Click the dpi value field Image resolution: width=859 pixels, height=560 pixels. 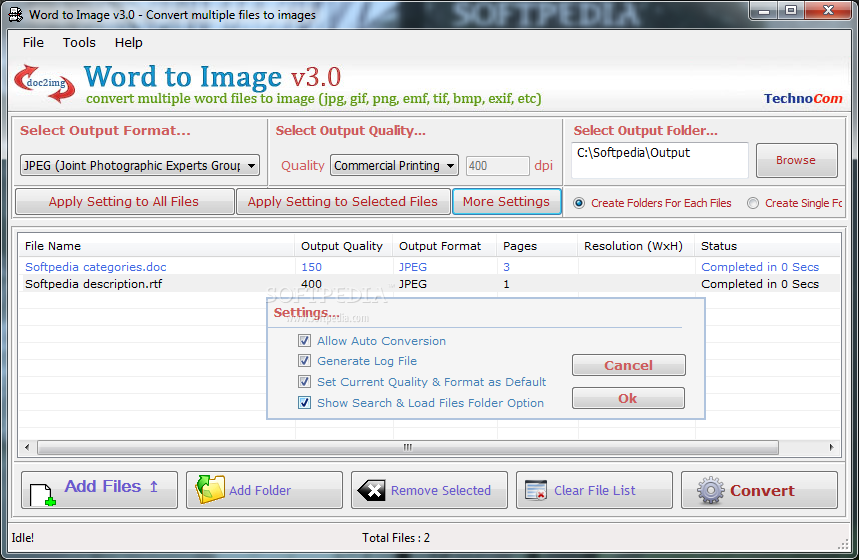(x=497, y=165)
